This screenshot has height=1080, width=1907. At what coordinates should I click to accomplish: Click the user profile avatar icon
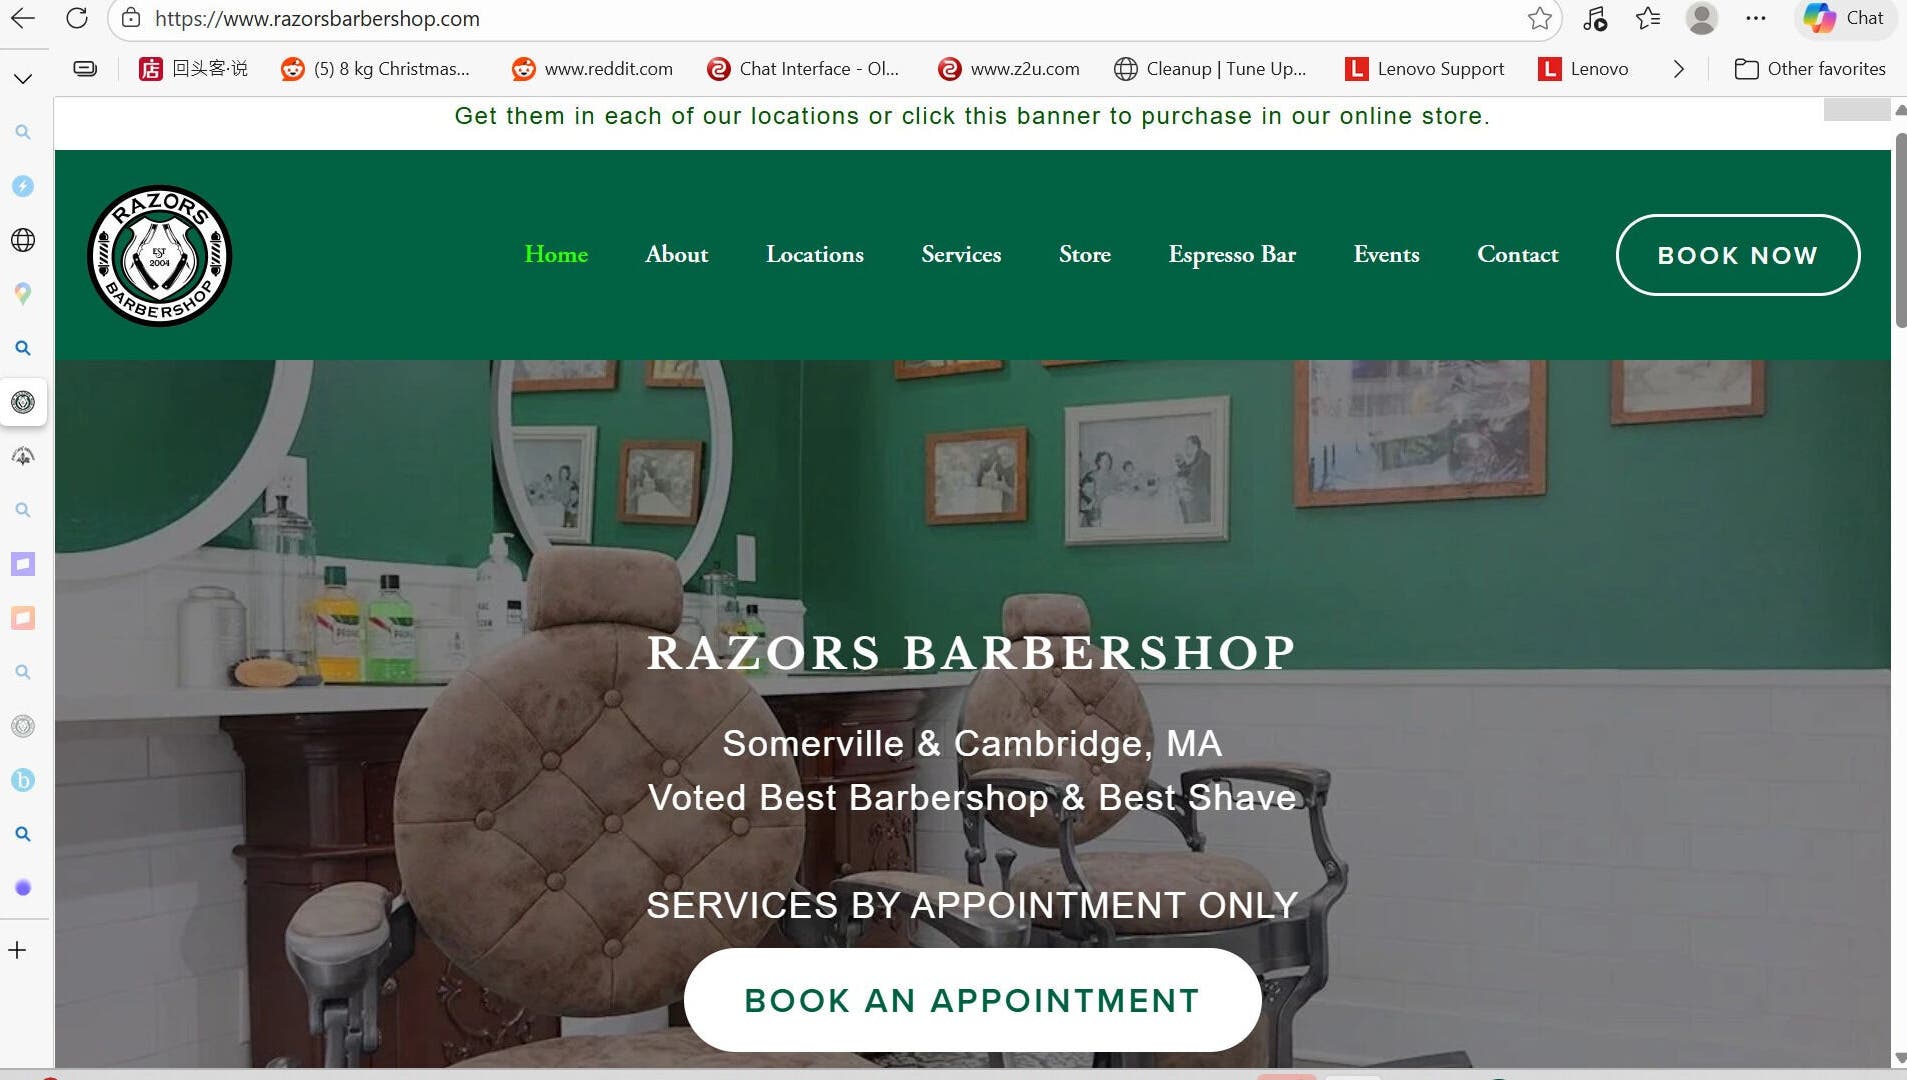(x=1701, y=18)
